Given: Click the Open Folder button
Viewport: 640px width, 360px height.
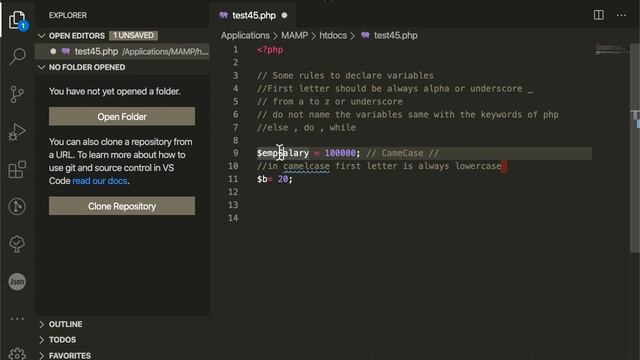Looking at the screenshot, I should coord(122,117).
